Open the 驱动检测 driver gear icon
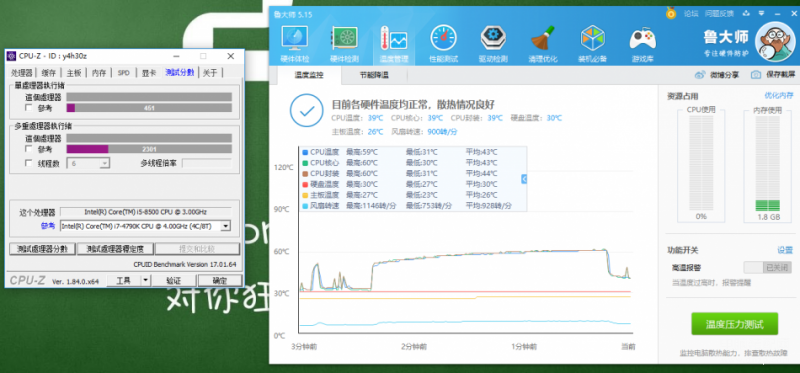Image resolution: width=800 pixels, height=373 pixels. coord(493,38)
